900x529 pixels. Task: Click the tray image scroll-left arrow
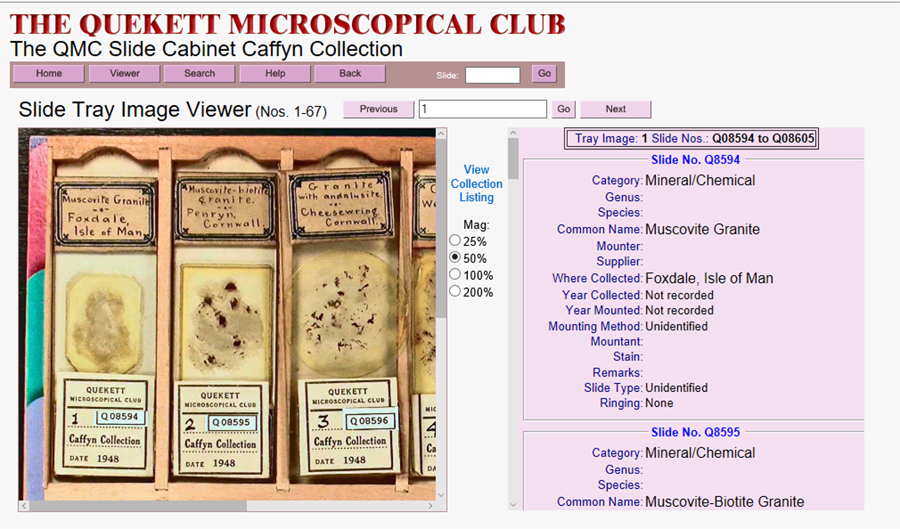click(24, 506)
